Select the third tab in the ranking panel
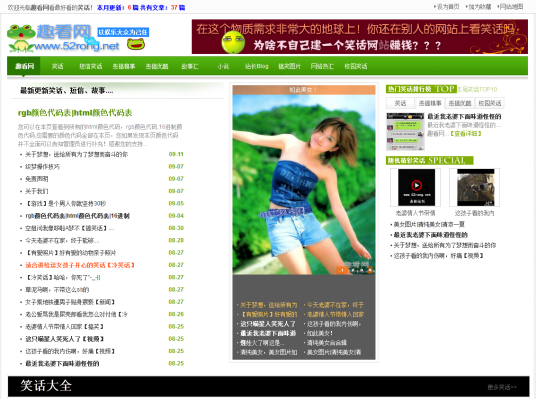Viewport: 536px width, 399px height. pyautogui.click(x=460, y=103)
